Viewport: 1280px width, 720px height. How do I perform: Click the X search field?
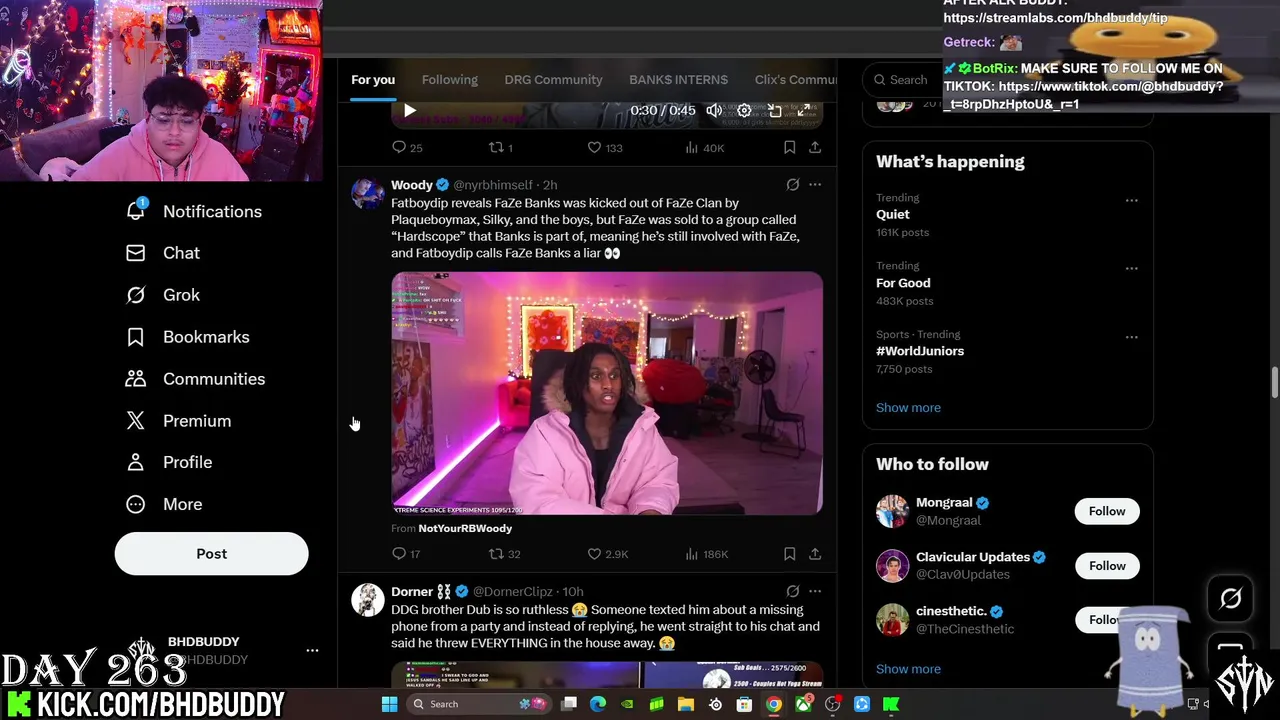[904, 80]
